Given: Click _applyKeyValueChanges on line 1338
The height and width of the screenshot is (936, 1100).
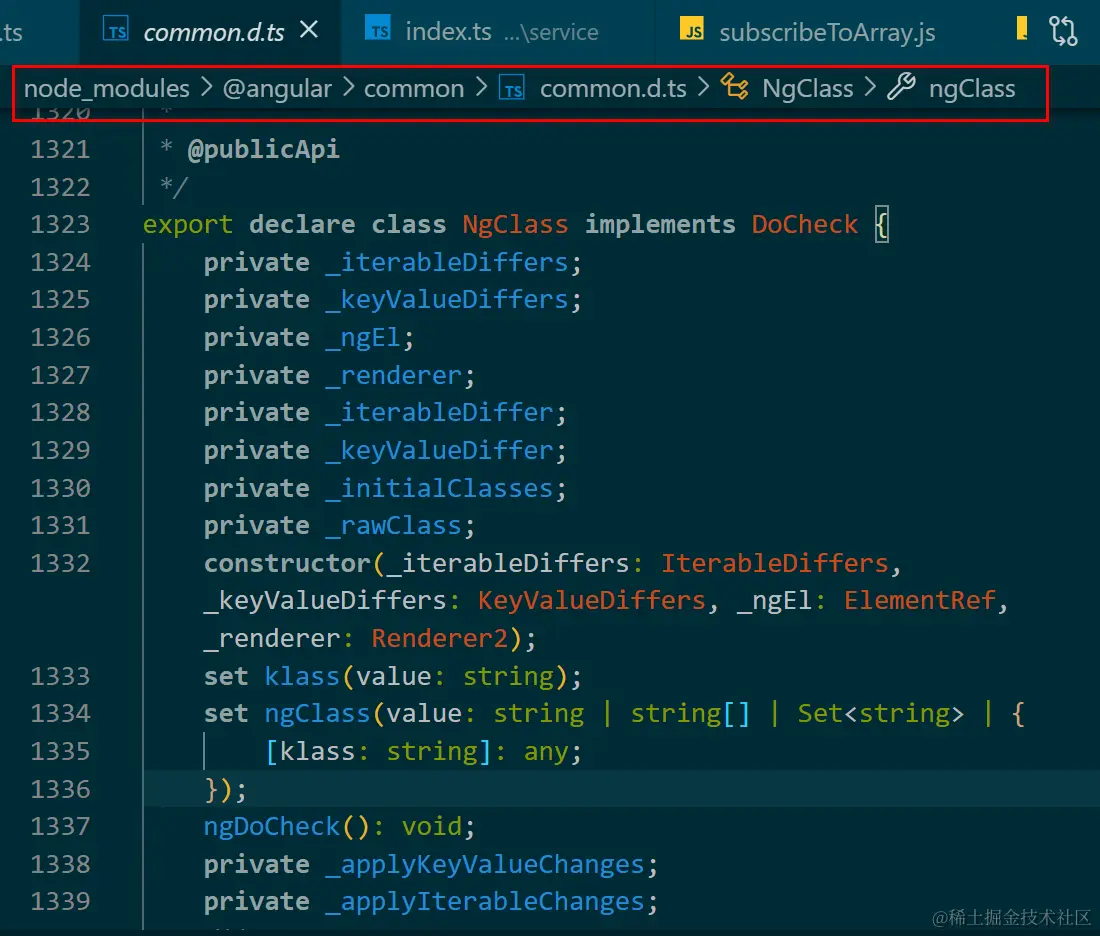Looking at the screenshot, I should click(485, 864).
